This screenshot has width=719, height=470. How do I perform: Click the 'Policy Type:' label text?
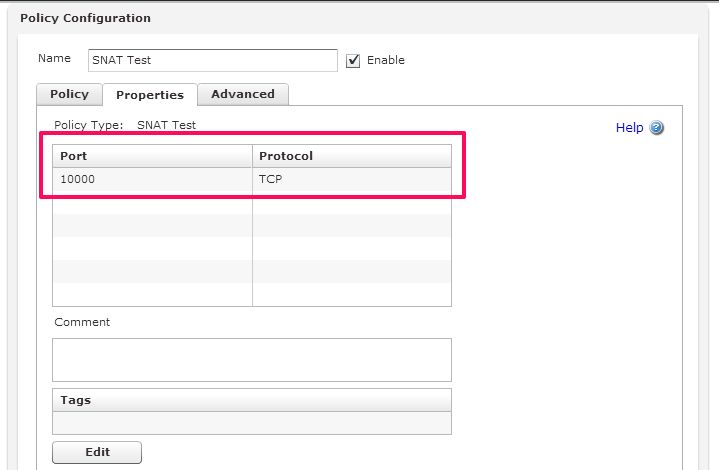click(88, 125)
